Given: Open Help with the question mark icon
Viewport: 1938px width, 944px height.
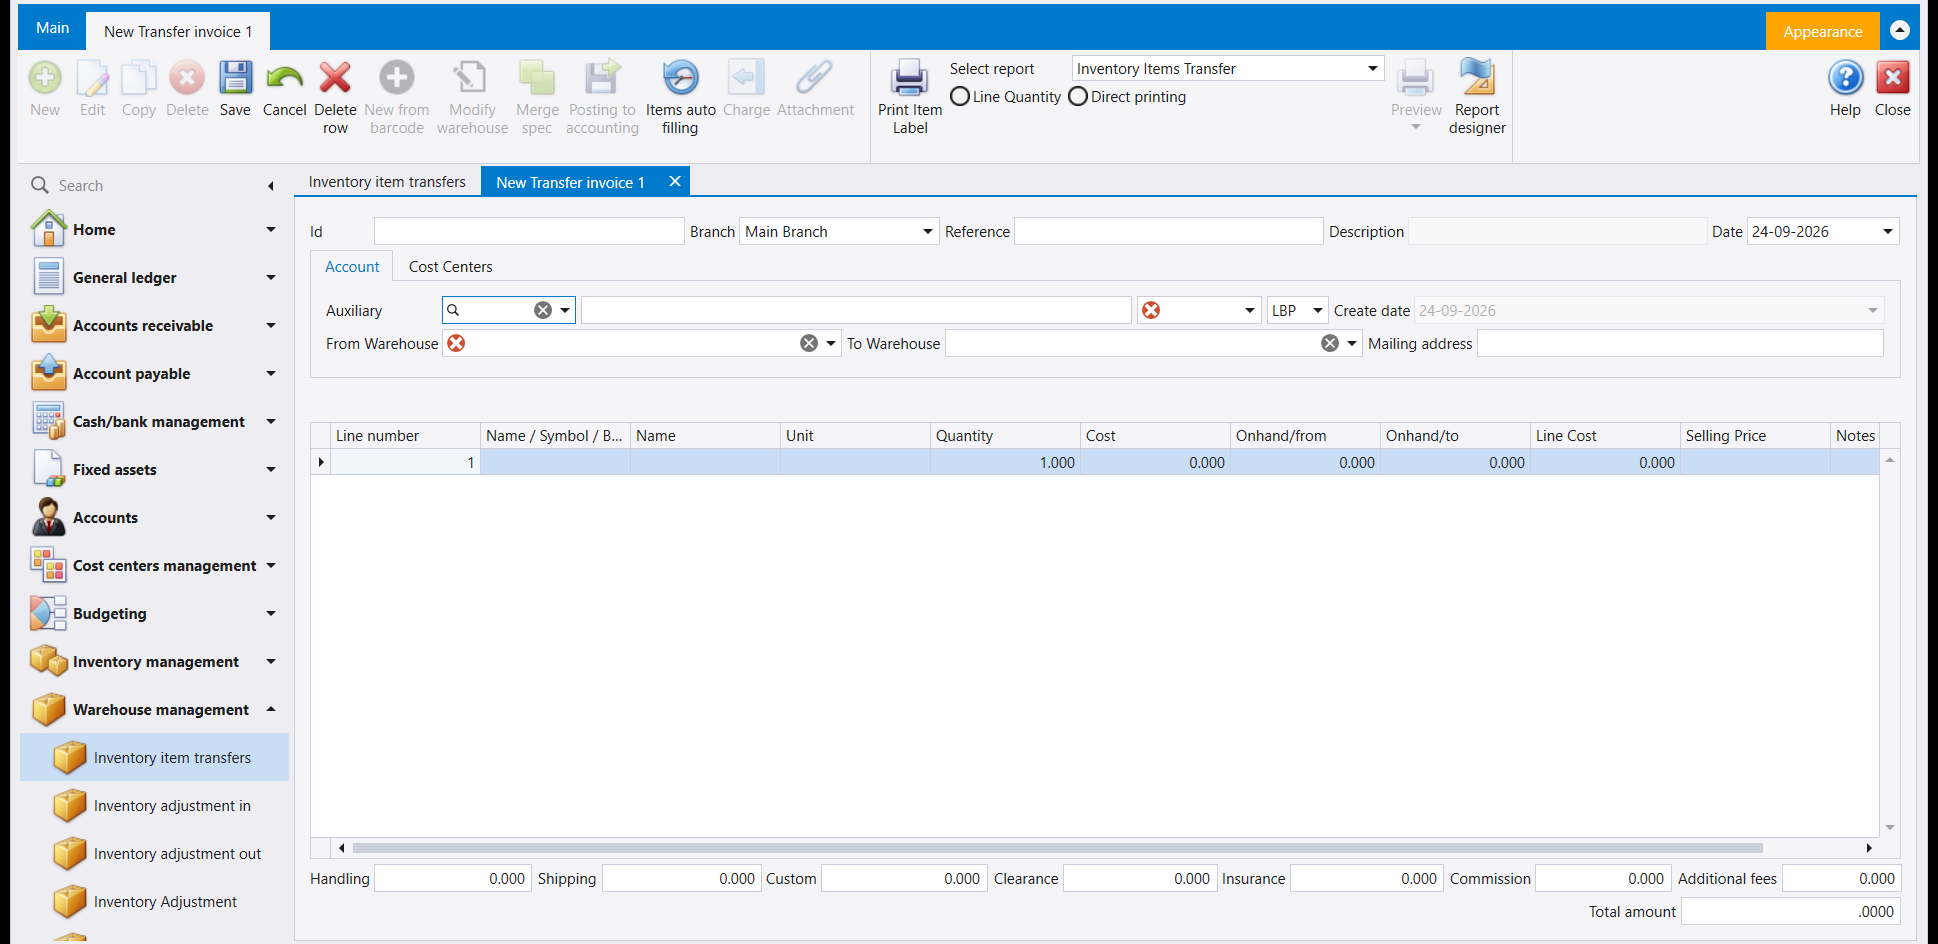Looking at the screenshot, I should 1845,78.
